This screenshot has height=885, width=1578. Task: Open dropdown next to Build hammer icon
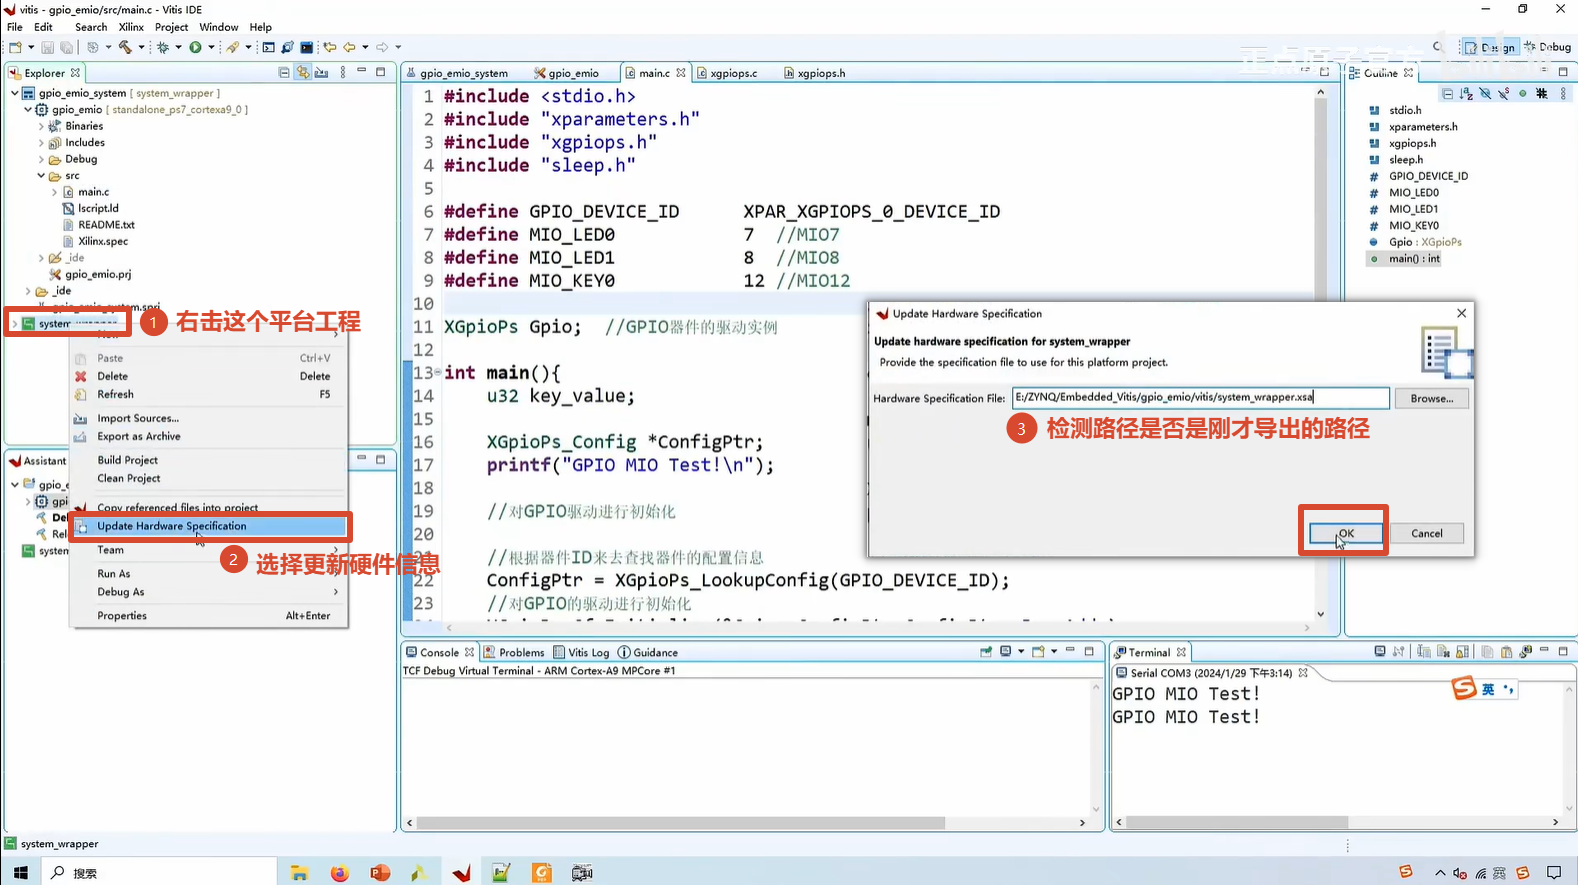pos(141,47)
